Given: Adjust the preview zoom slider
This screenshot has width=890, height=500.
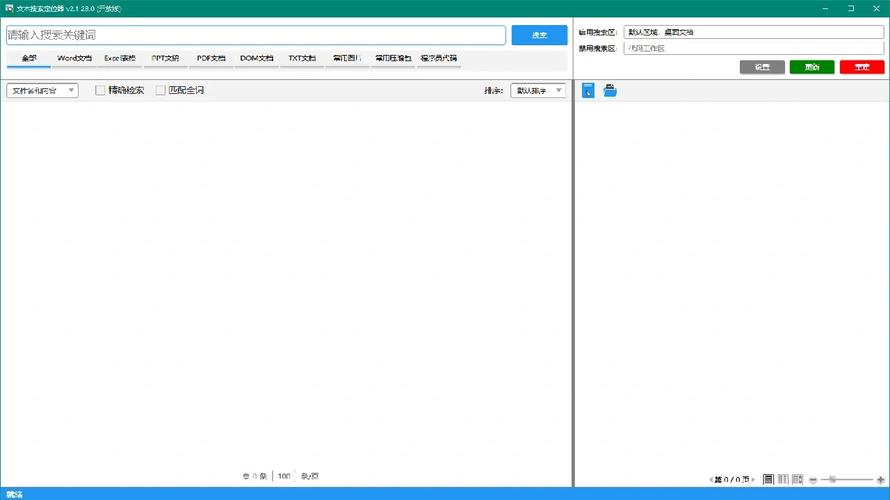Looking at the screenshot, I should (x=833, y=480).
